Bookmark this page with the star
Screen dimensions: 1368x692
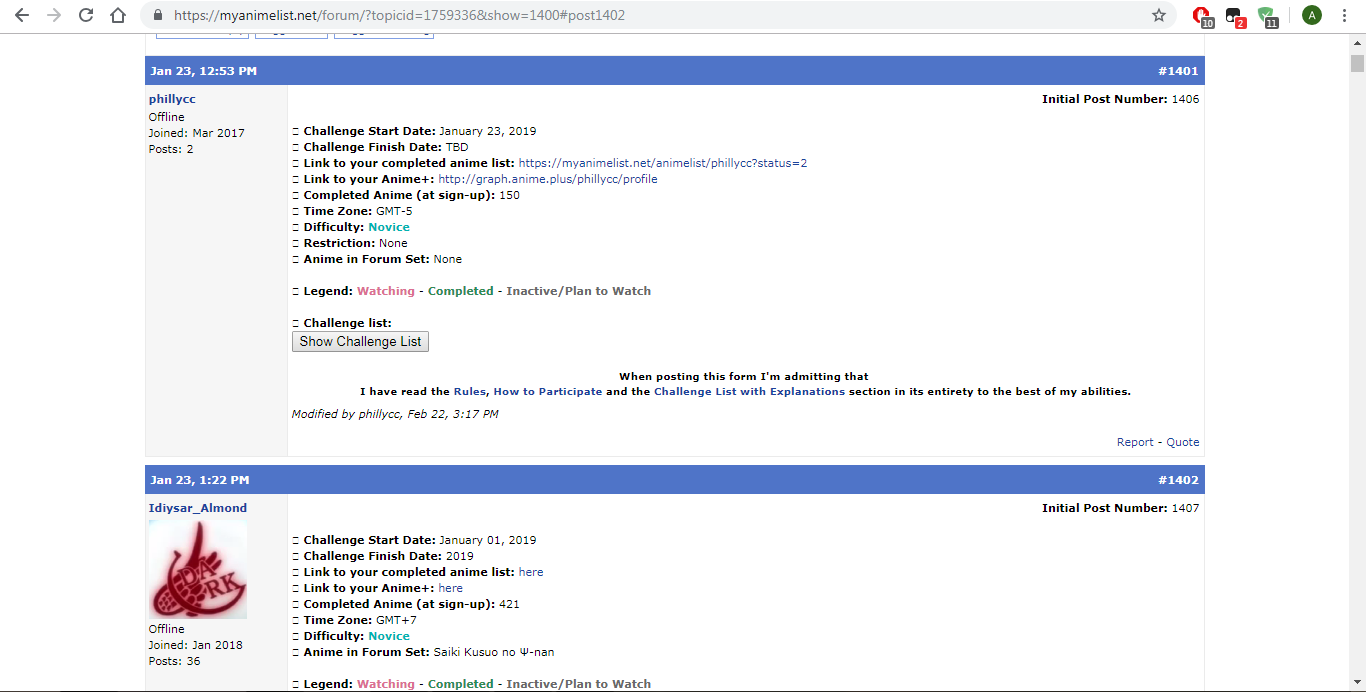(x=1159, y=15)
